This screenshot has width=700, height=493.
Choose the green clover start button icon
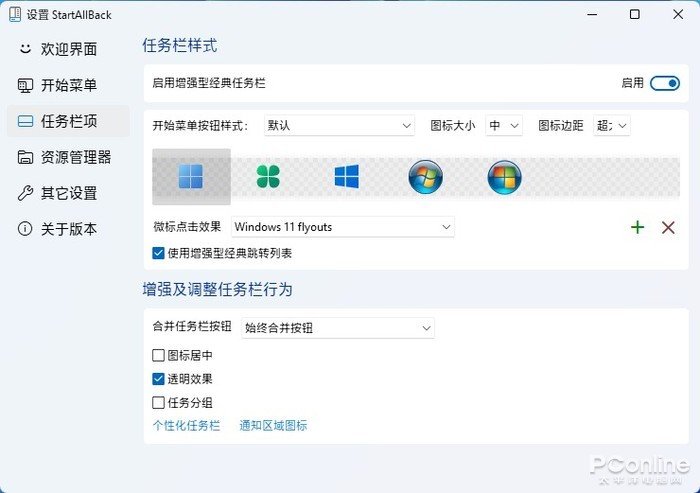coord(268,176)
